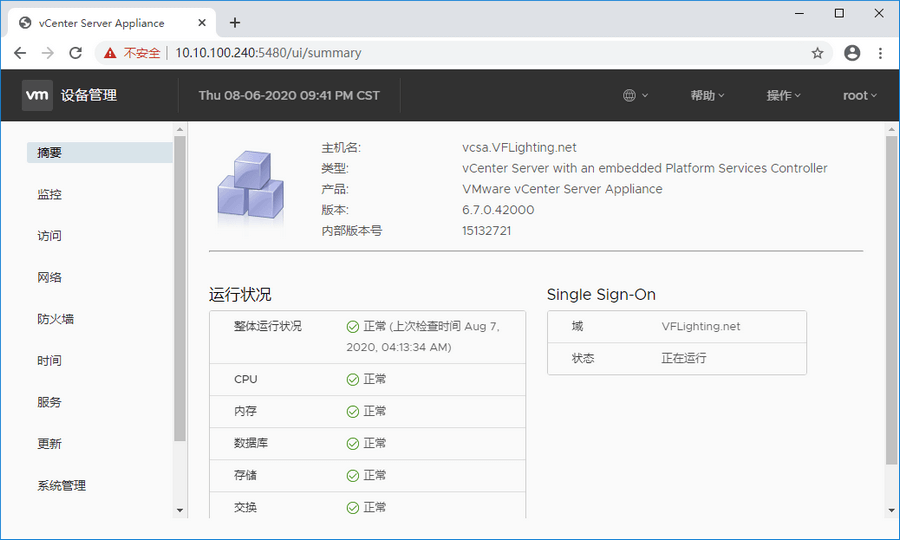Open 更新 in the sidebar
The image size is (900, 540).
(49, 444)
